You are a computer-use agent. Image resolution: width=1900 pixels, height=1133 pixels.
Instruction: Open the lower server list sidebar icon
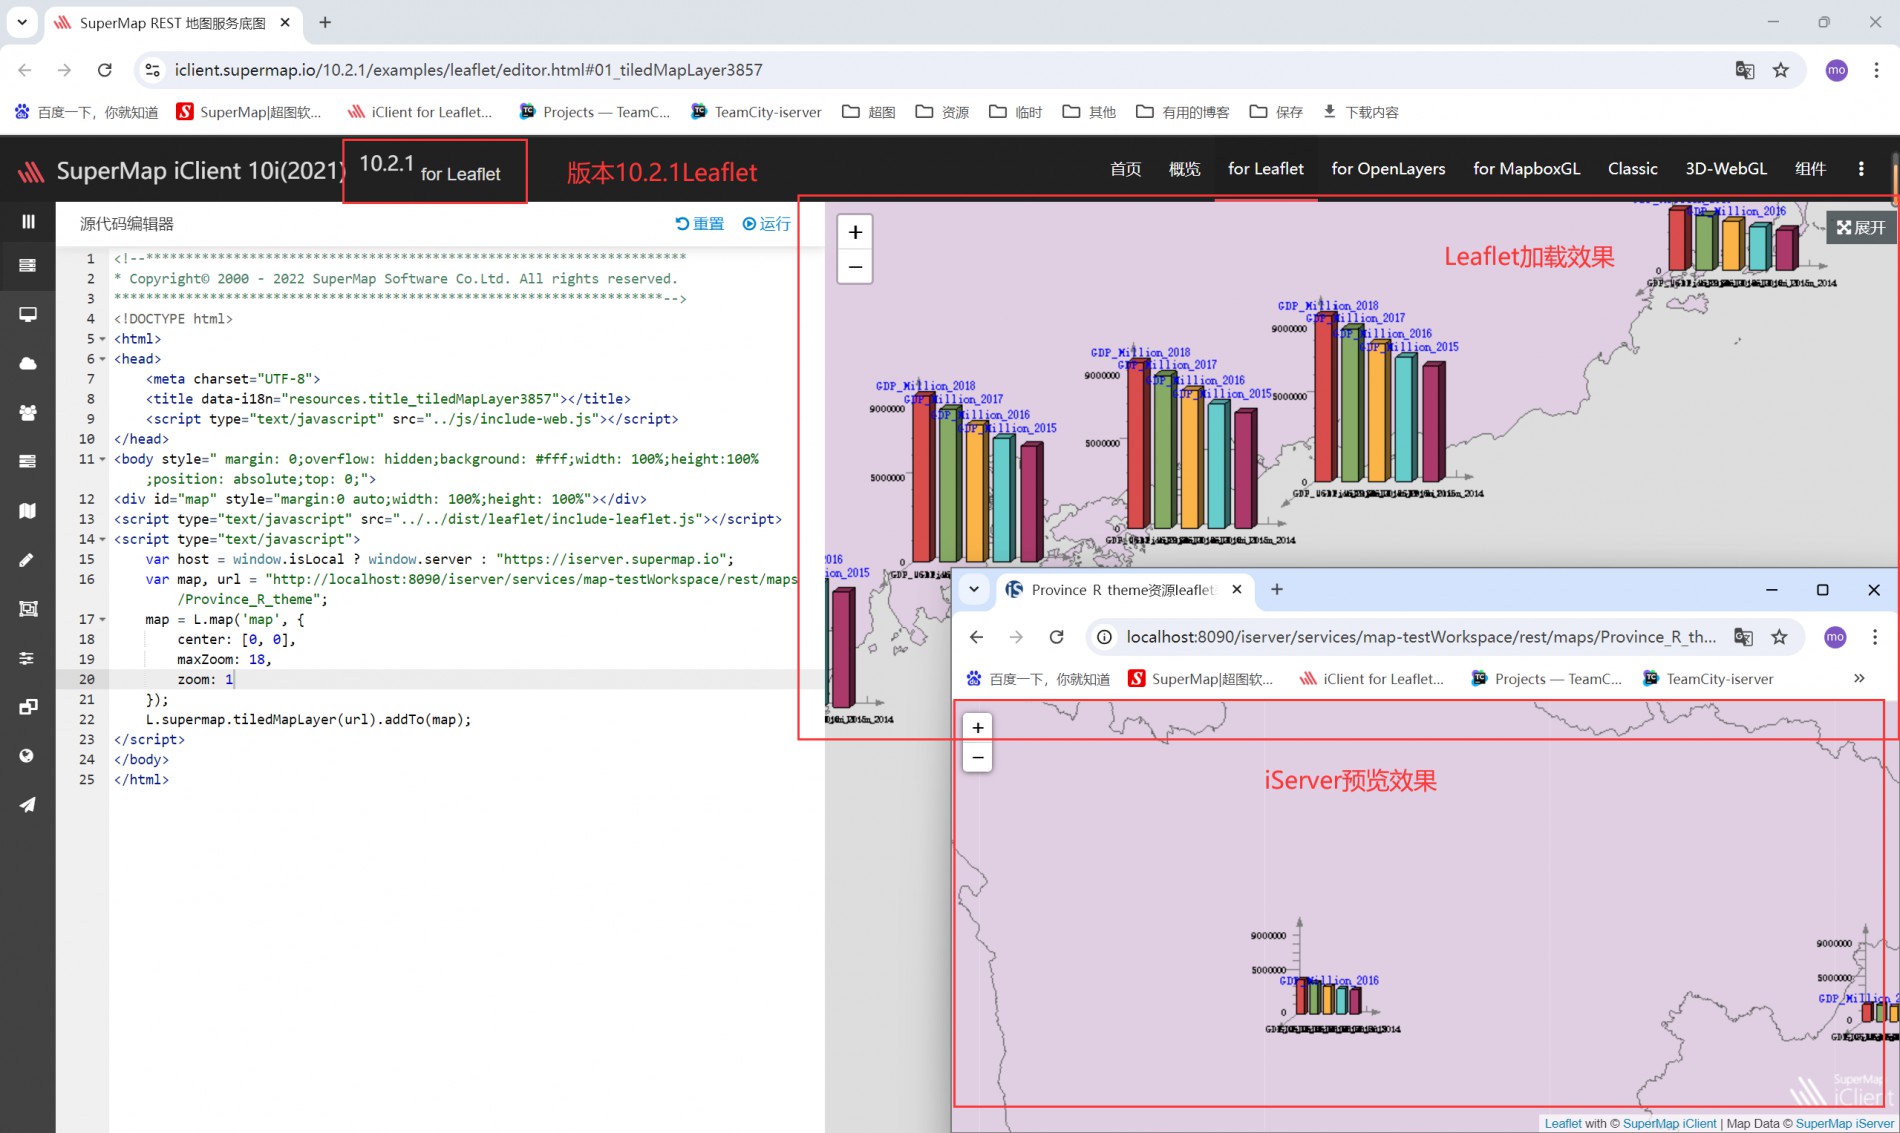(x=28, y=461)
